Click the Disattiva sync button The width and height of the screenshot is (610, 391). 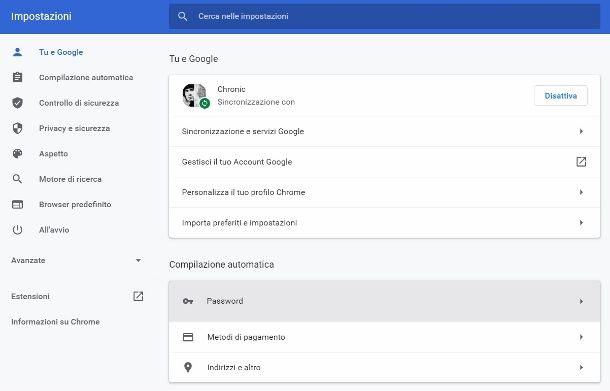[561, 96]
